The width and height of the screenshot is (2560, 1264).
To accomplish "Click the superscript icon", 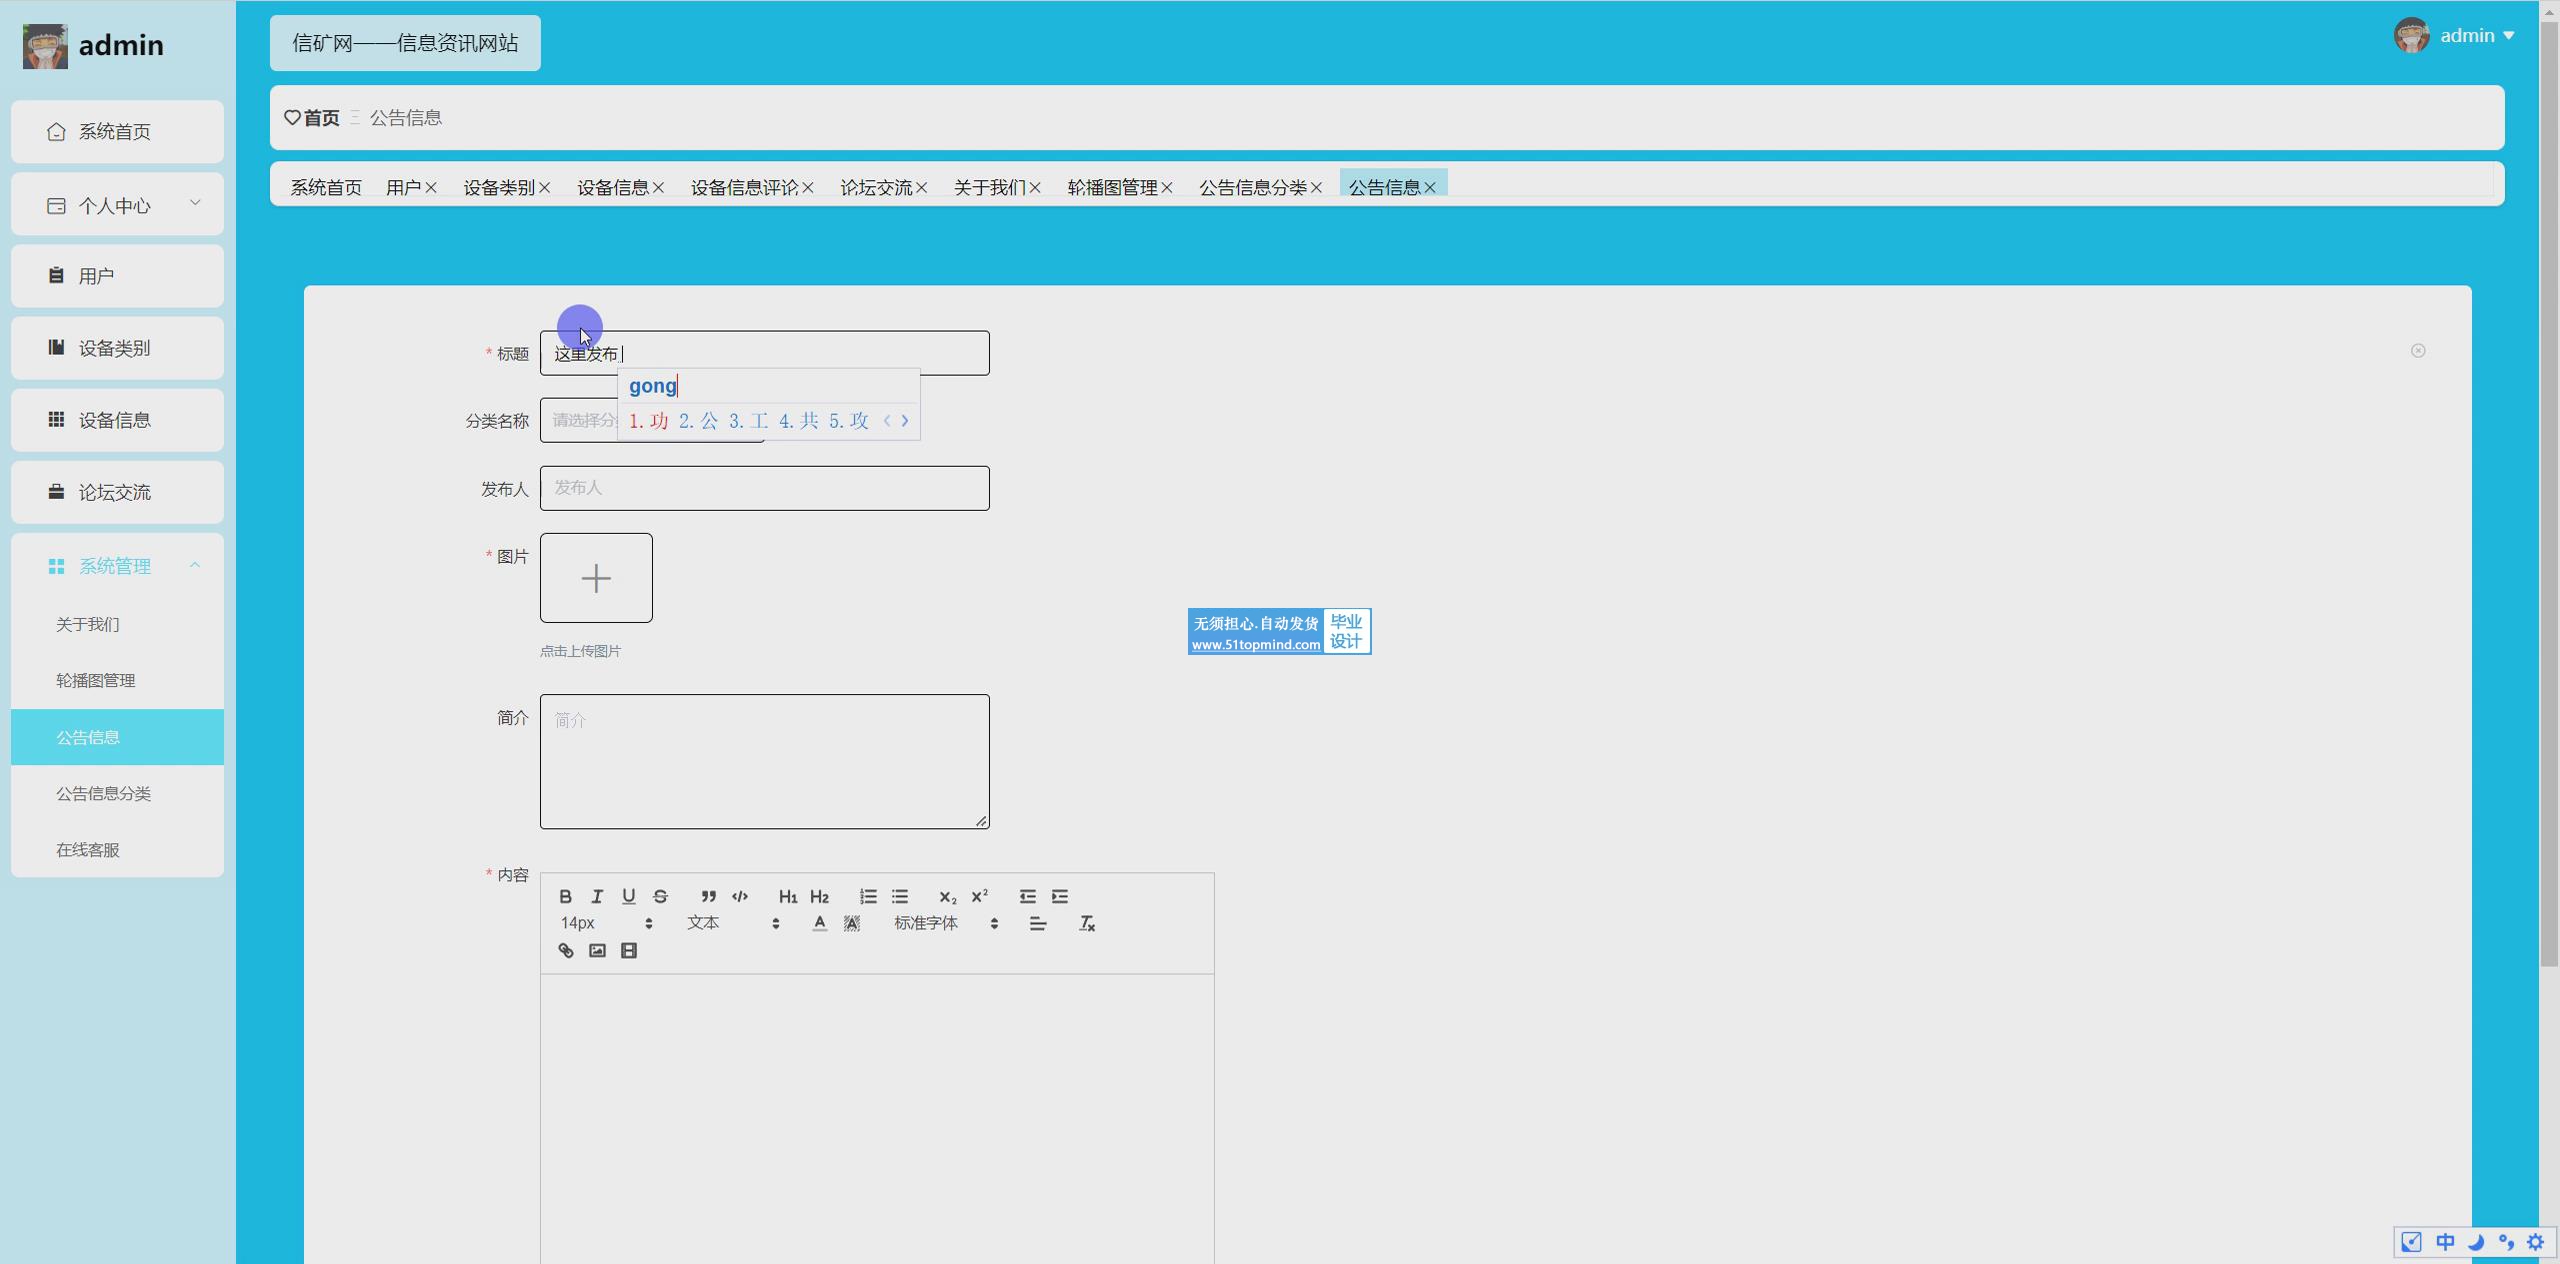I will point(980,896).
